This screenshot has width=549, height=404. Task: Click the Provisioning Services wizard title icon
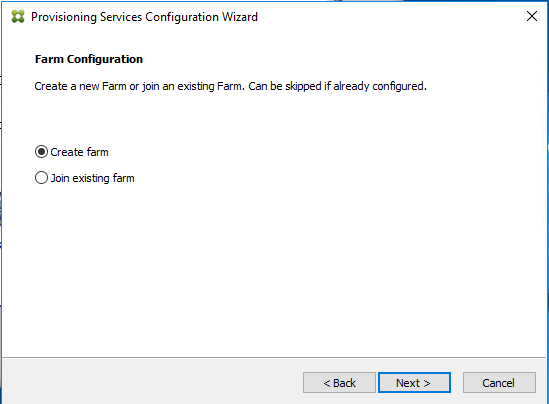(18, 16)
